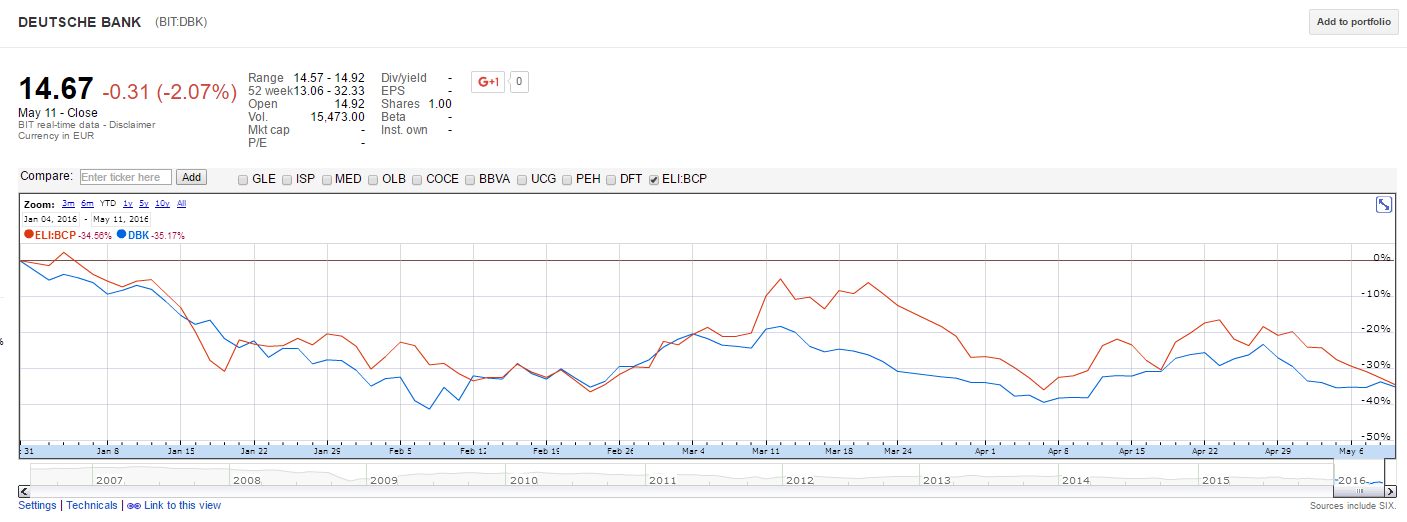Screen dimensions: 1407x522
Task: Click 2014 in the overview timeline
Action: [x=1076, y=481]
